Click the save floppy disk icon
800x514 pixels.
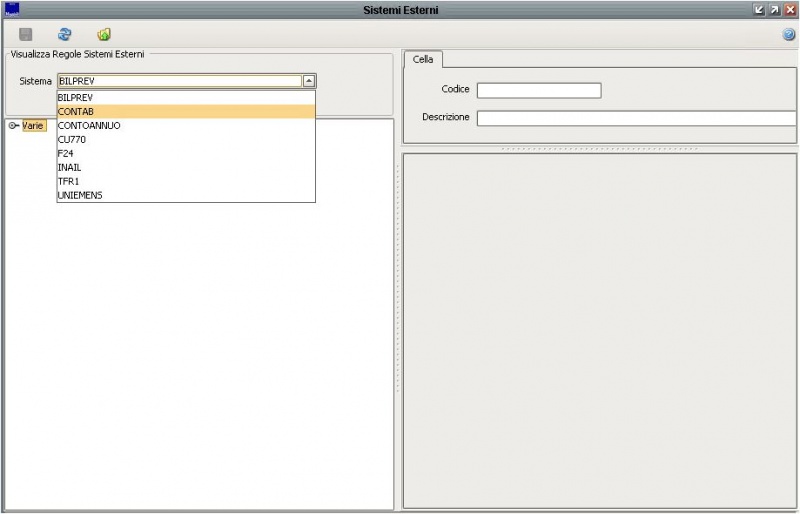coord(26,35)
